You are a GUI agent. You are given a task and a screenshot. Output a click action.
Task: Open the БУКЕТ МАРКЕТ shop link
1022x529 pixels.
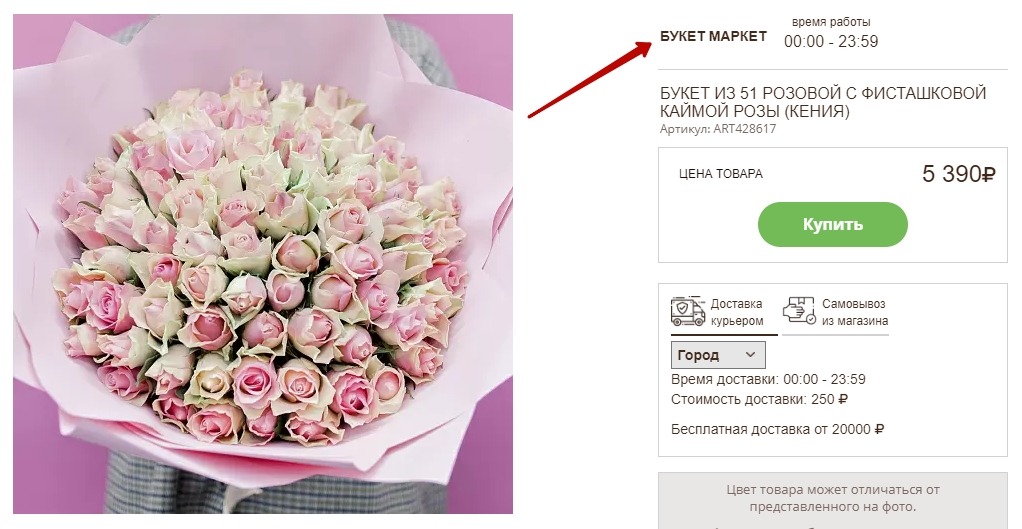pos(713,36)
